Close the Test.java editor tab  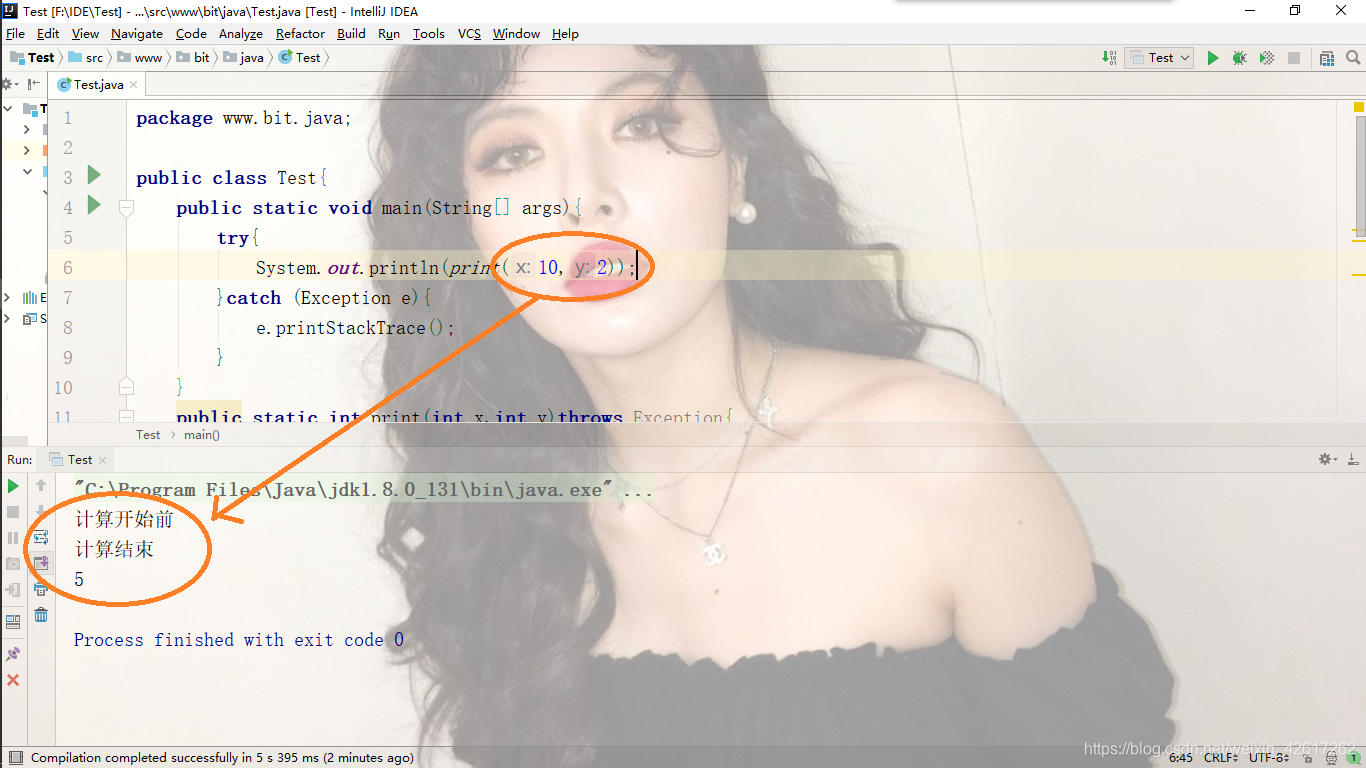[x=135, y=85]
